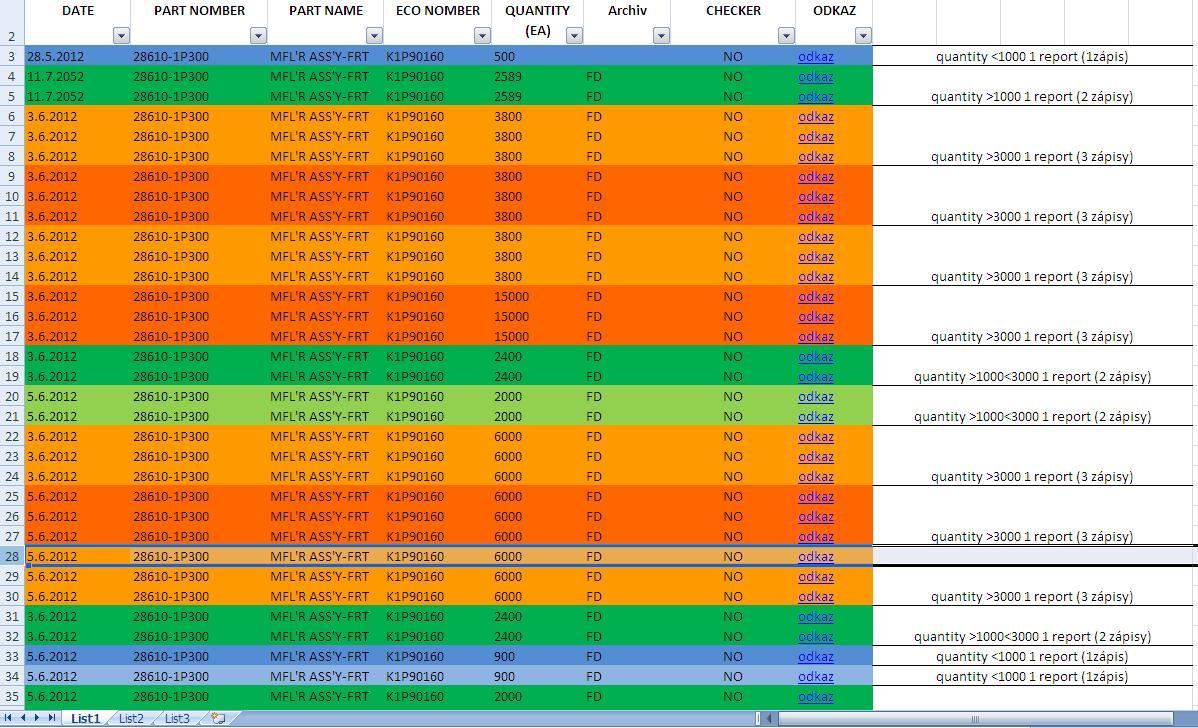Open the CHECKER column filter dropdown

pyautogui.click(x=786, y=35)
